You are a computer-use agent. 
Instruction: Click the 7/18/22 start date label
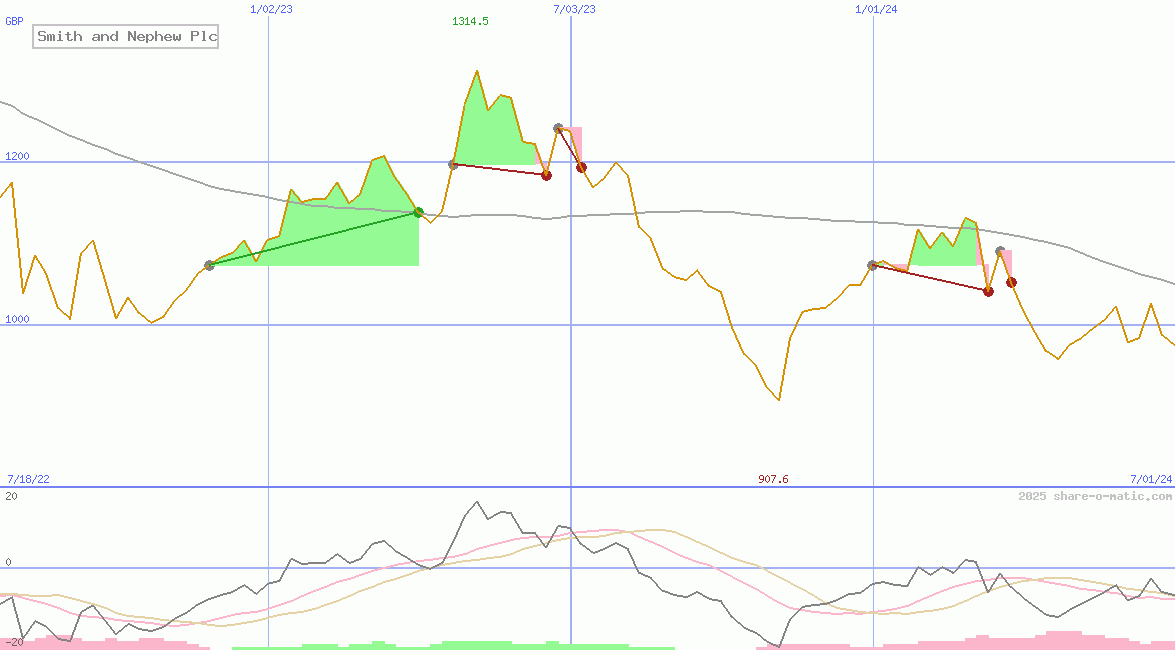tap(28, 479)
